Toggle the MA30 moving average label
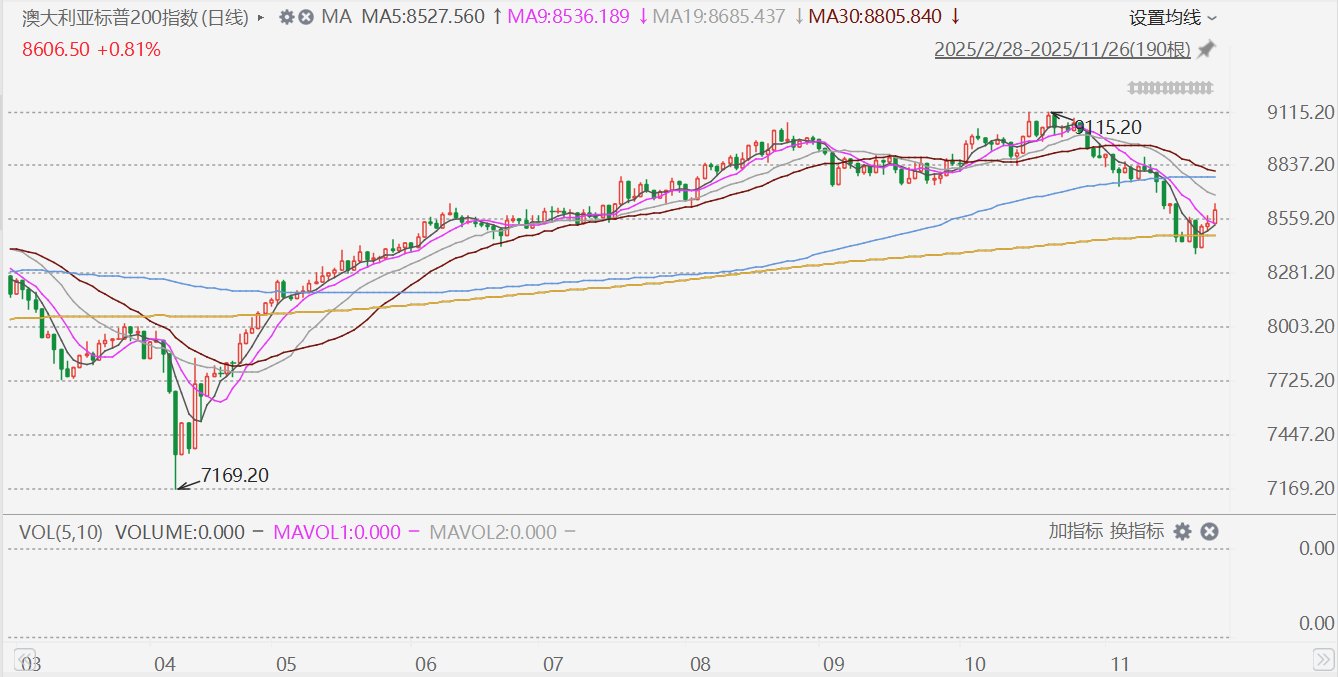 pos(875,17)
